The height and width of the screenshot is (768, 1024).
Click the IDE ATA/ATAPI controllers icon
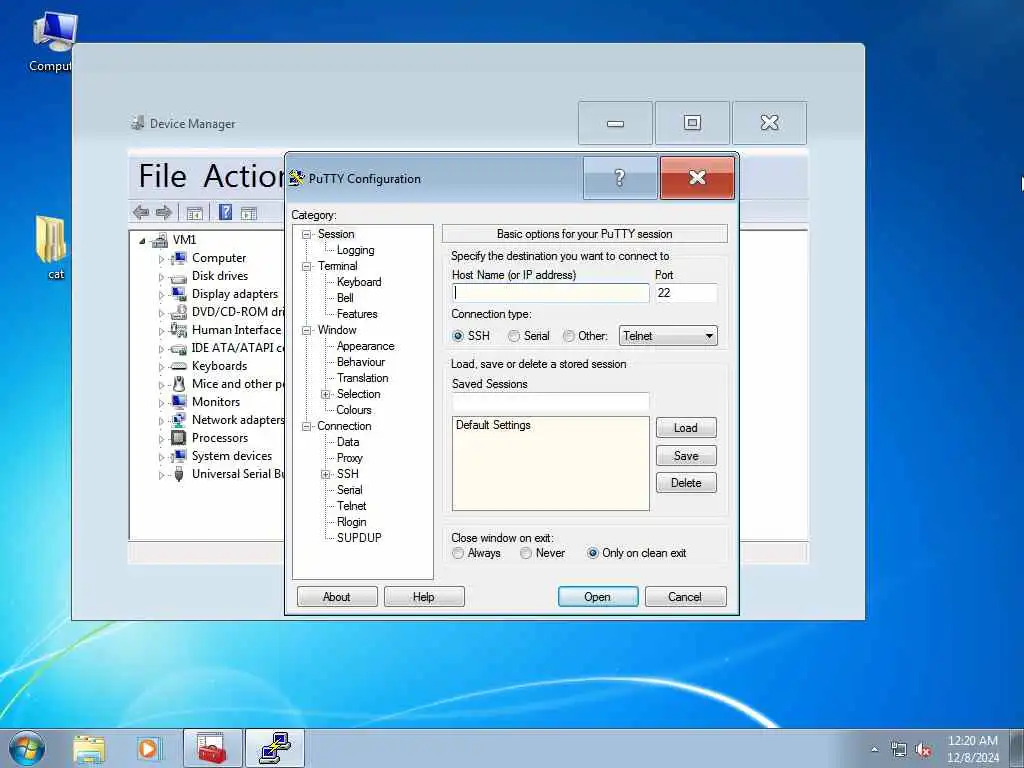click(x=178, y=348)
